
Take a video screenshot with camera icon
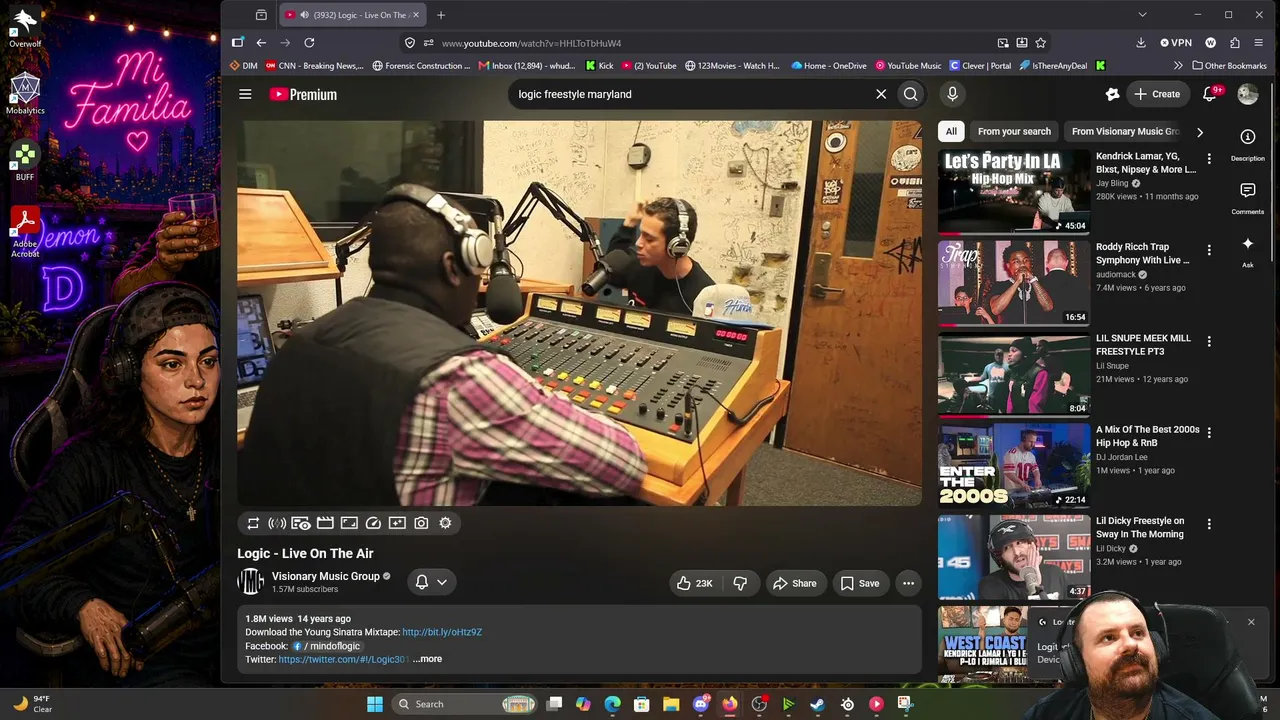(421, 523)
